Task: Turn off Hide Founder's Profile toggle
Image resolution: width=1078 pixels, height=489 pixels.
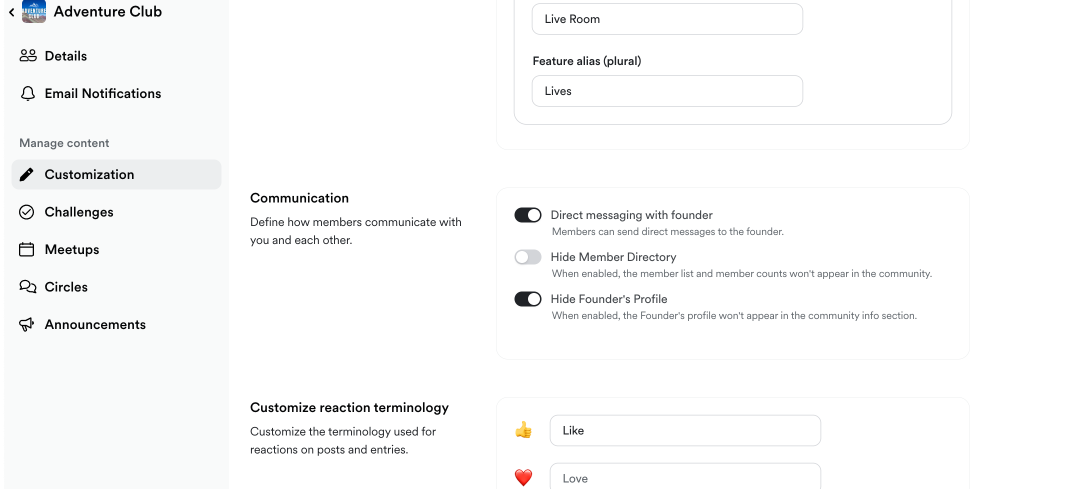Action: pos(528,299)
